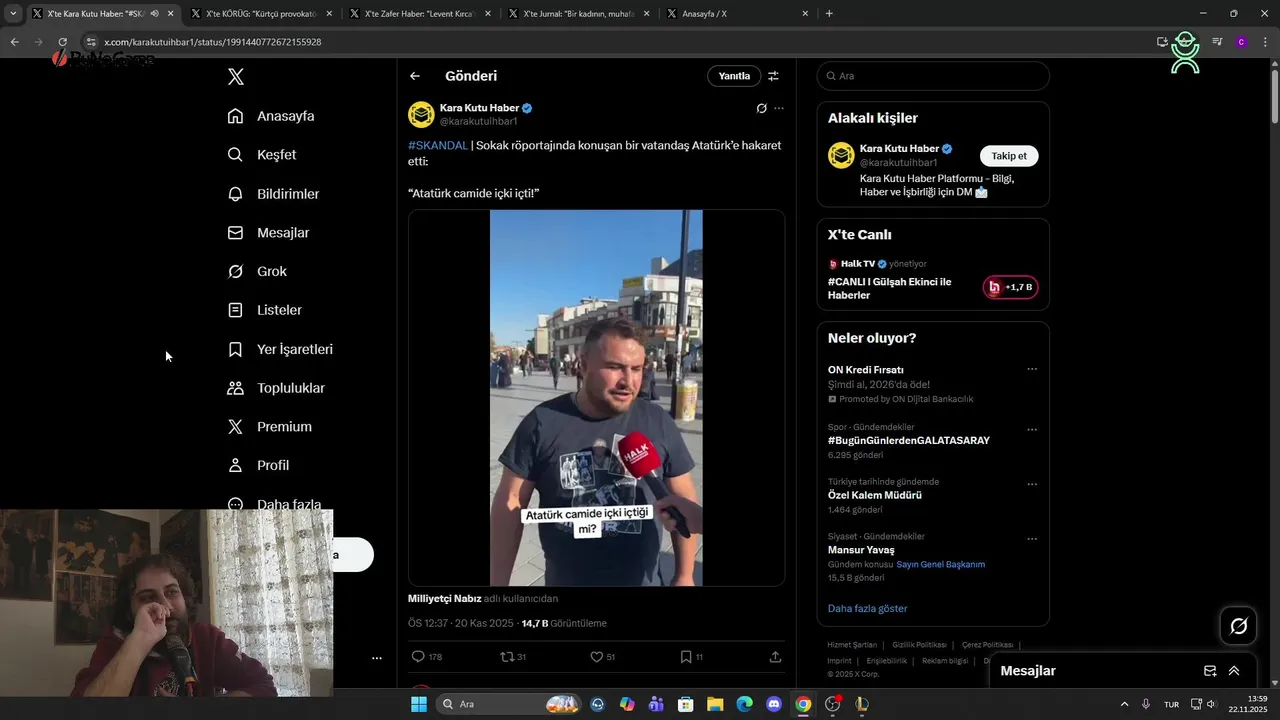This screenshot has width=1280, height=720.
Task: Open Halk TV live broadcast card
Action: pyautogui.click(x=933, y=278)
